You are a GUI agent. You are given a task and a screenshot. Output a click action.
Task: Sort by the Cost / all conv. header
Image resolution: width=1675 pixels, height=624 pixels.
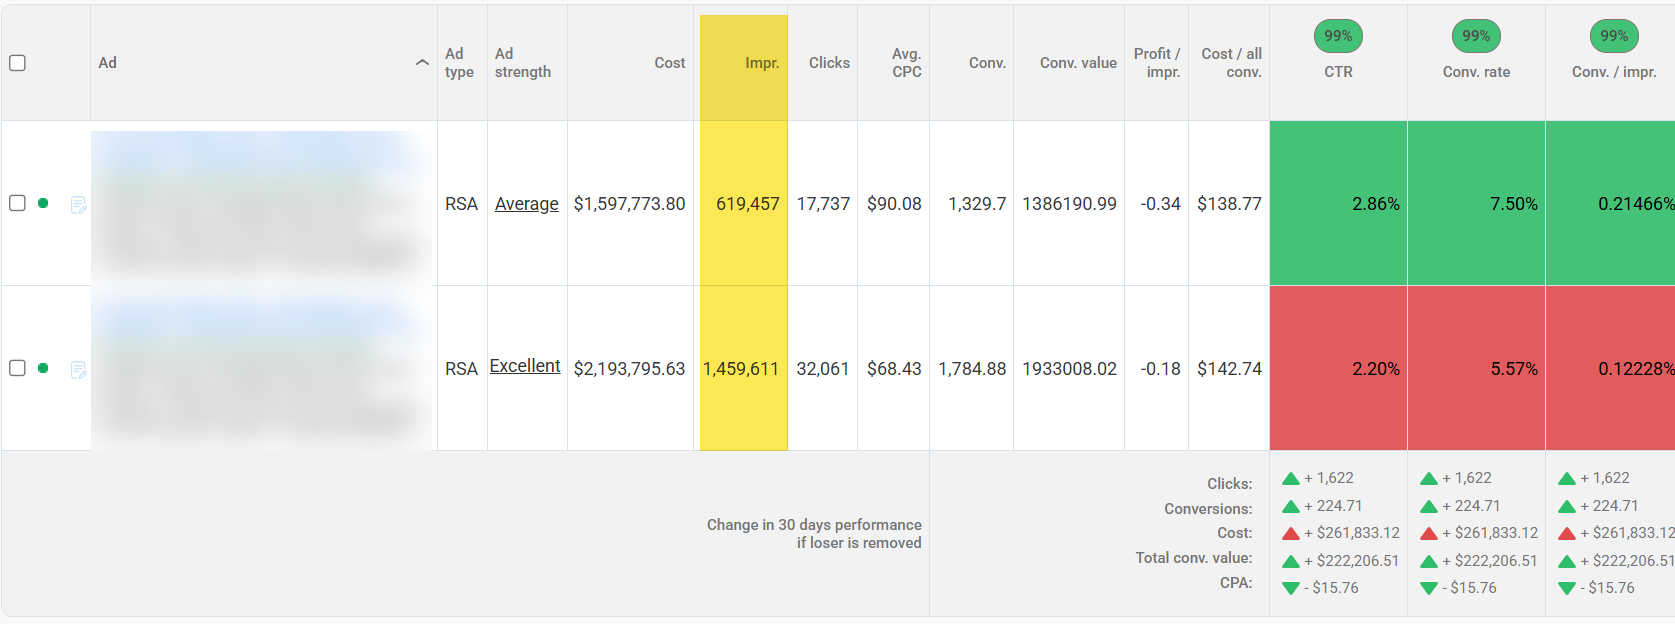[1231, 63]
